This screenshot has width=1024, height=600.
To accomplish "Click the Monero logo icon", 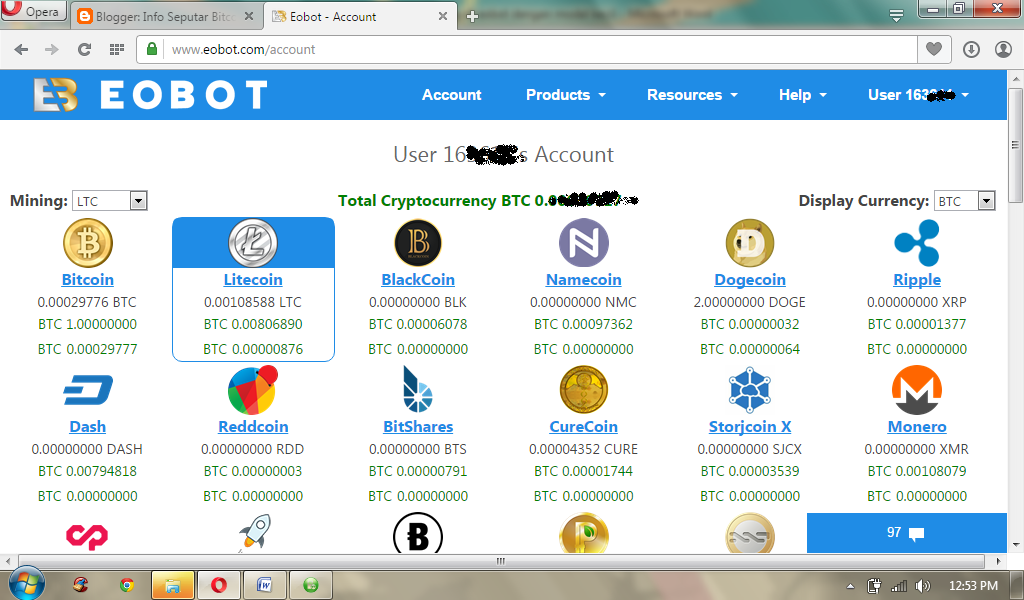I will [x=917, y=390].
